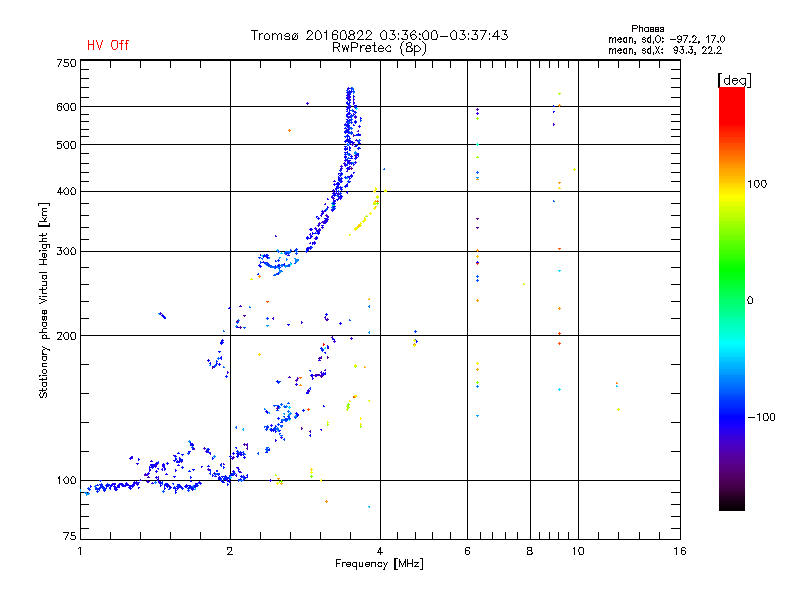Click the y-axis label '750'

(66, 63)
